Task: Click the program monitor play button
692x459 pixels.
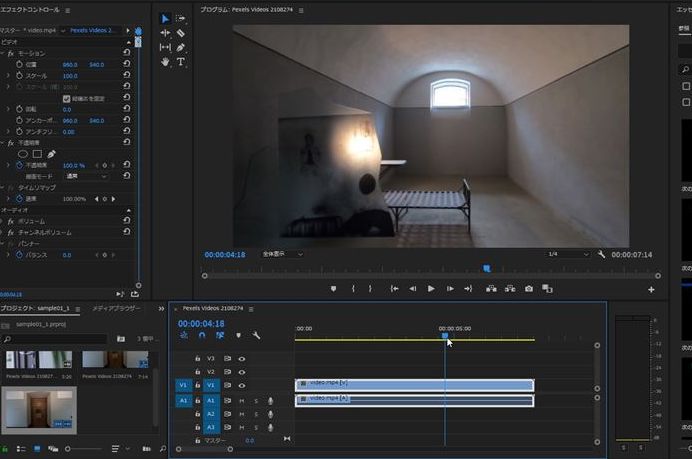Action: coord(431,289)
